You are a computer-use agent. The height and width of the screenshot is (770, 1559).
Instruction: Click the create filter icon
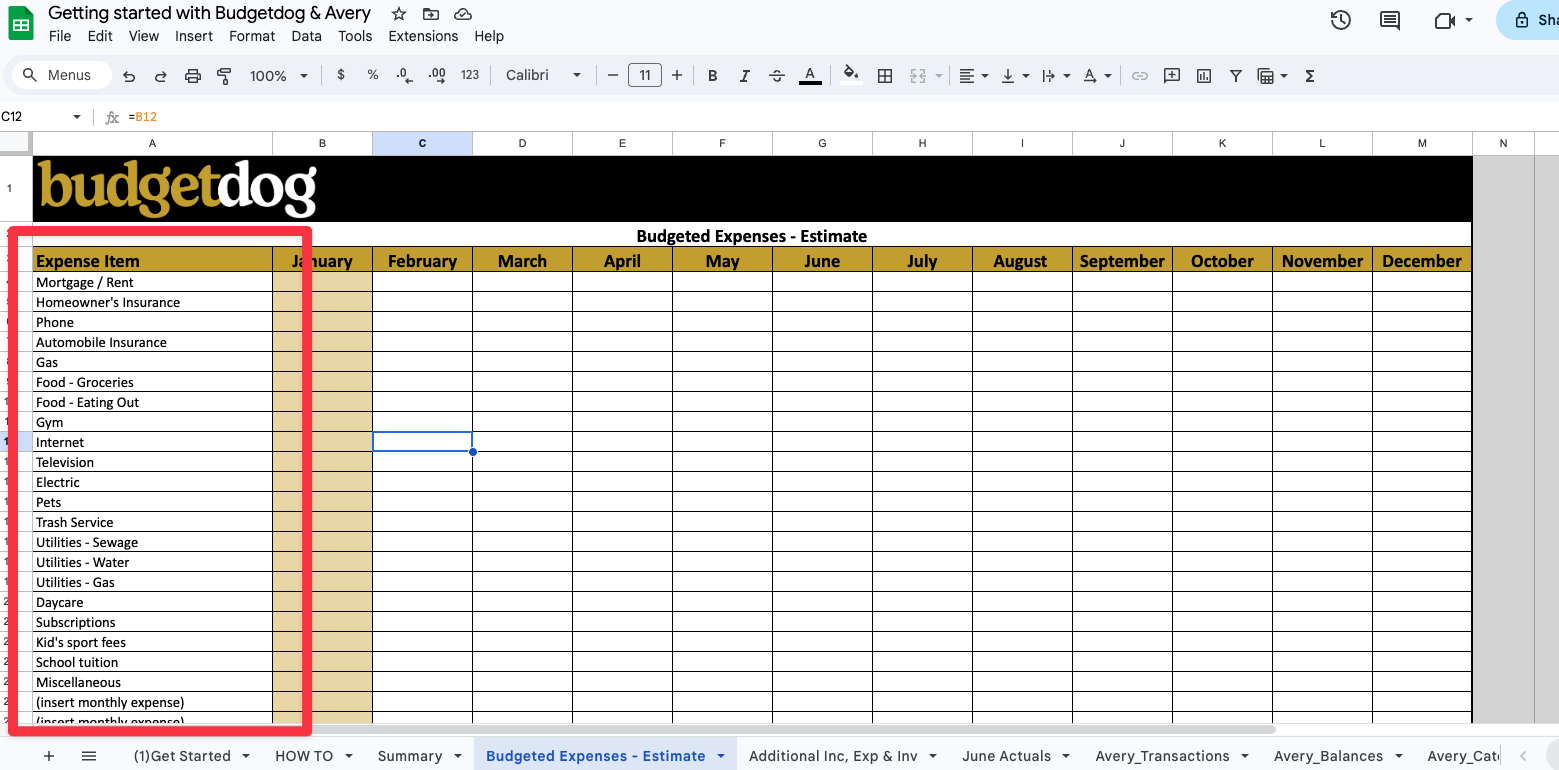click(1235, 76)
